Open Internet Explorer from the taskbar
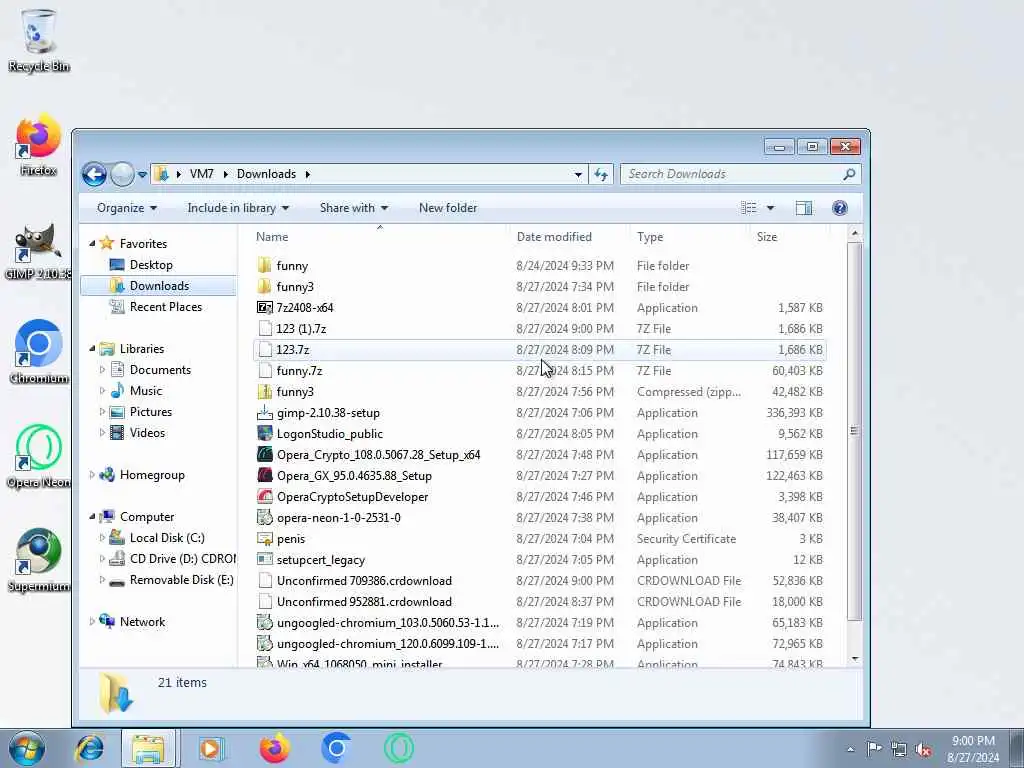 coord(89,748)
